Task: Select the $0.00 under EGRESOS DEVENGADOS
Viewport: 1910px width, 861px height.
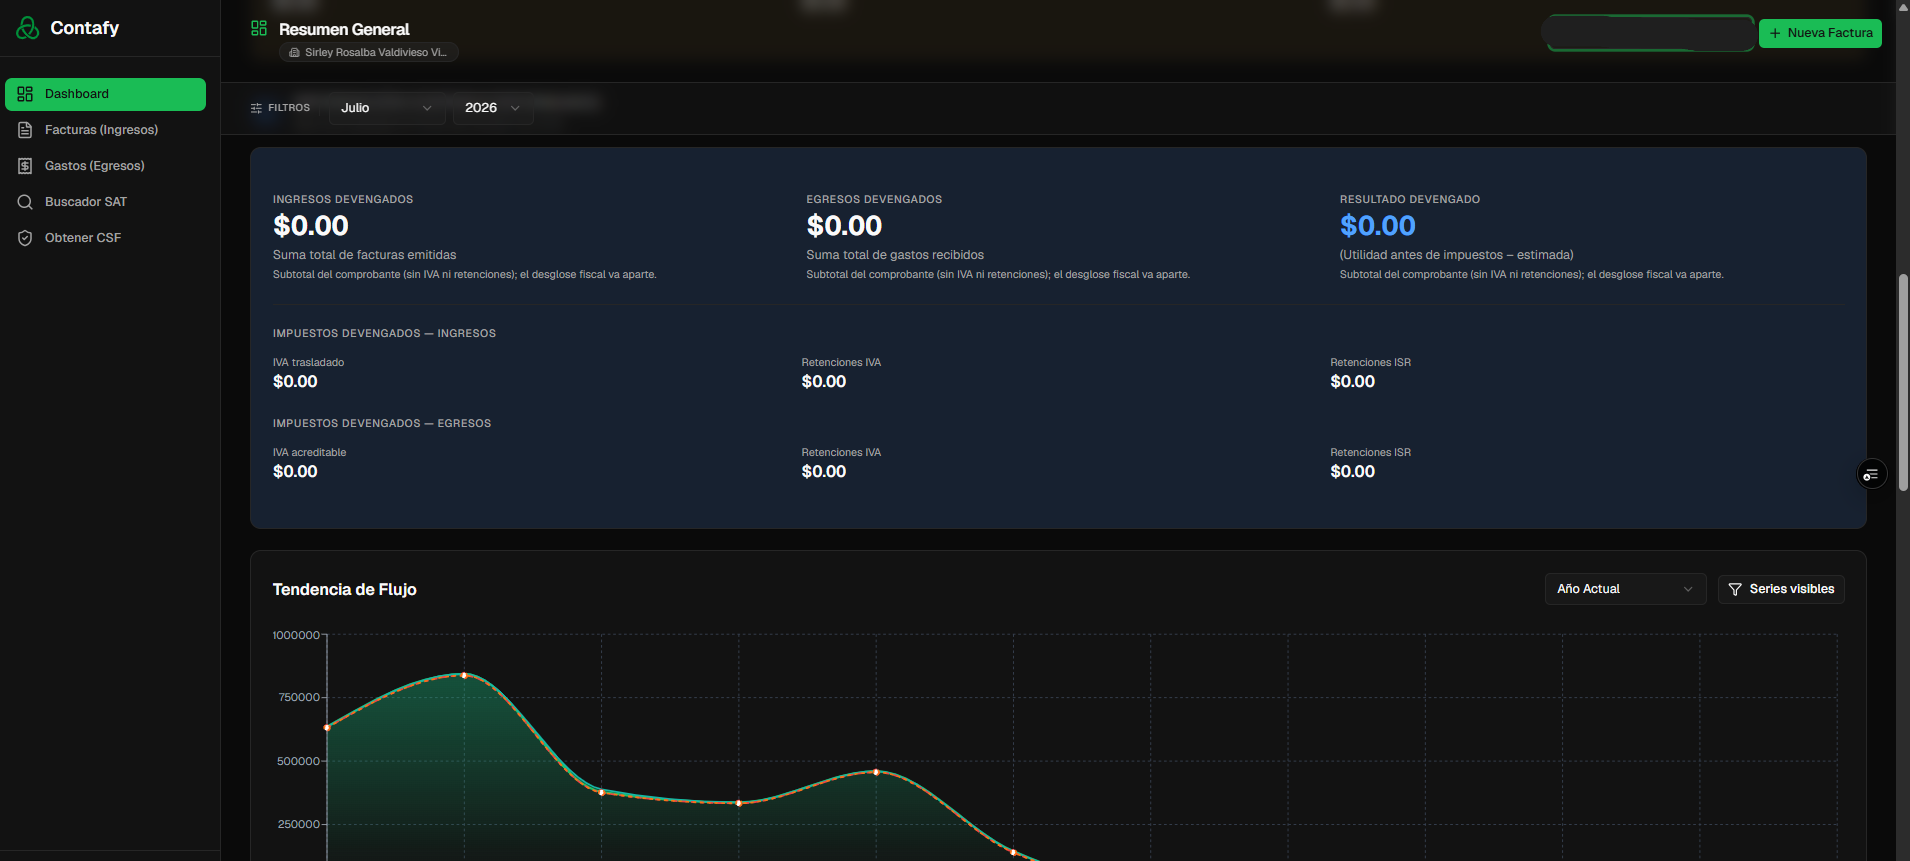Action: 844,226
